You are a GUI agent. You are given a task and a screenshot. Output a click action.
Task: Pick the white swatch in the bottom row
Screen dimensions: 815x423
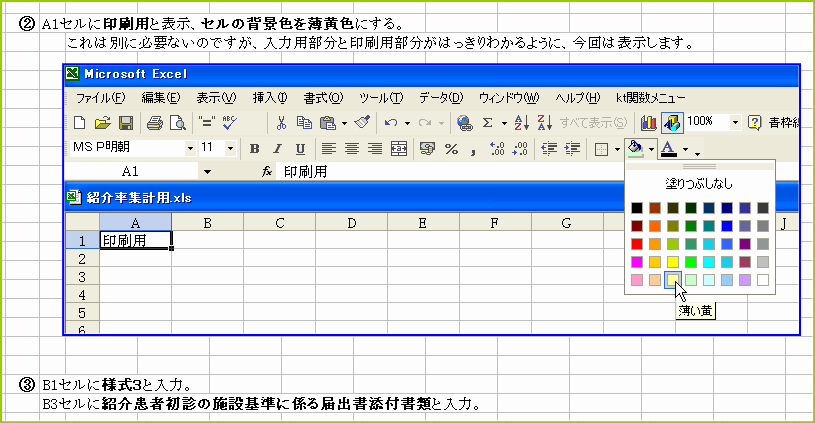pyautogui.click(x=763, y=280)
